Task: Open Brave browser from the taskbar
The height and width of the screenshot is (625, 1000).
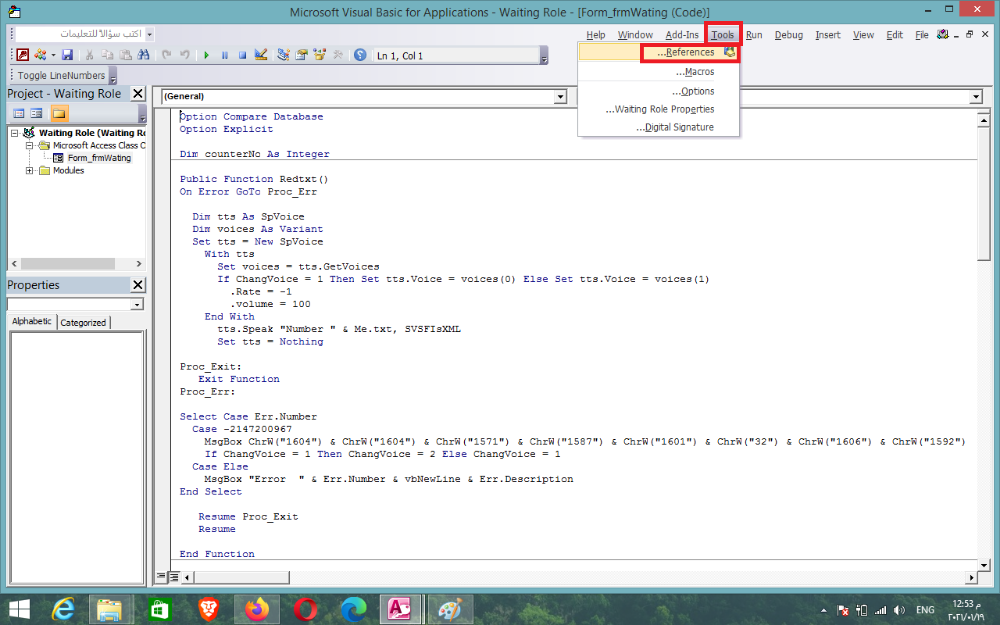Action: (x=208, y=610)
